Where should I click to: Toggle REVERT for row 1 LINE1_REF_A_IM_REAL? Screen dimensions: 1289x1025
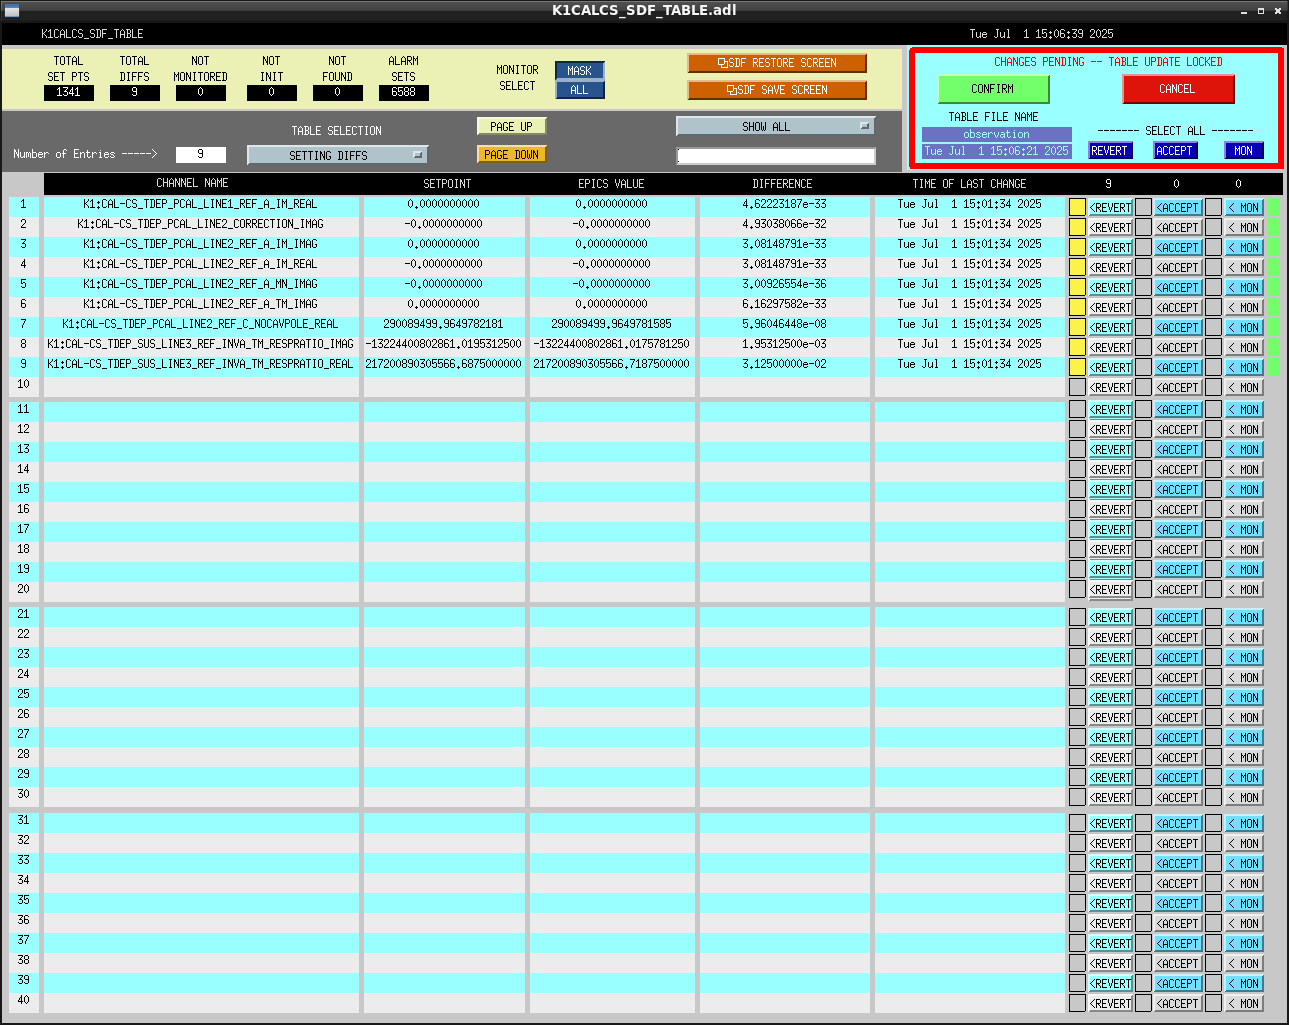point(1110,208)
